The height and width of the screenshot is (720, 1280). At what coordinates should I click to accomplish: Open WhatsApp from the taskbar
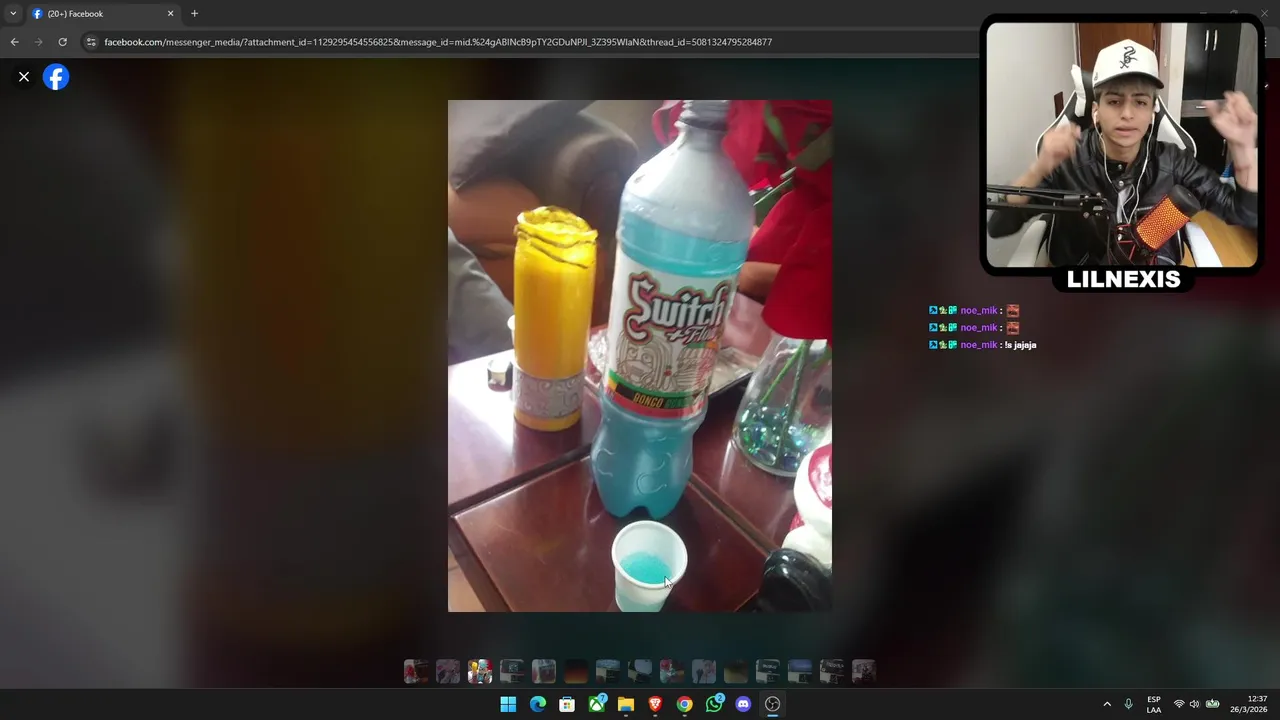coord(714,704)
